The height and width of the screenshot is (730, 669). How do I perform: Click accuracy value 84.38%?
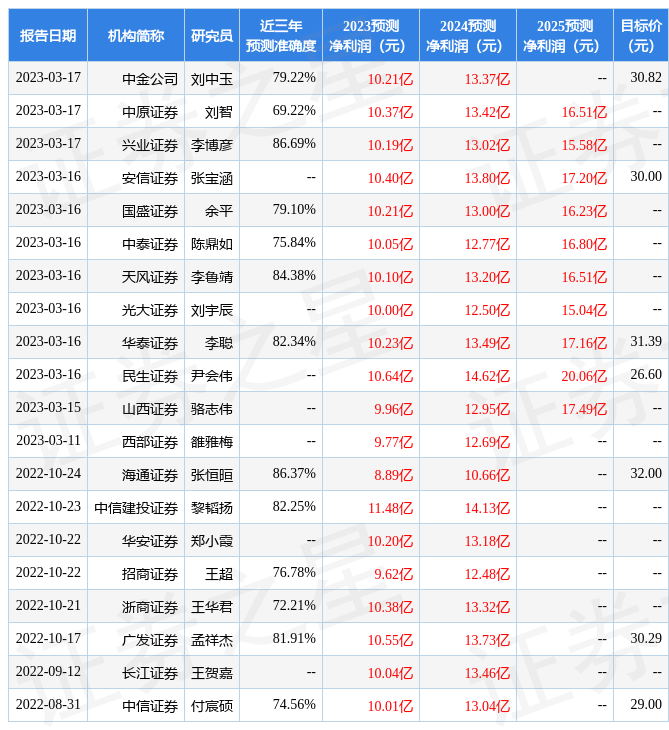point(294,275)
